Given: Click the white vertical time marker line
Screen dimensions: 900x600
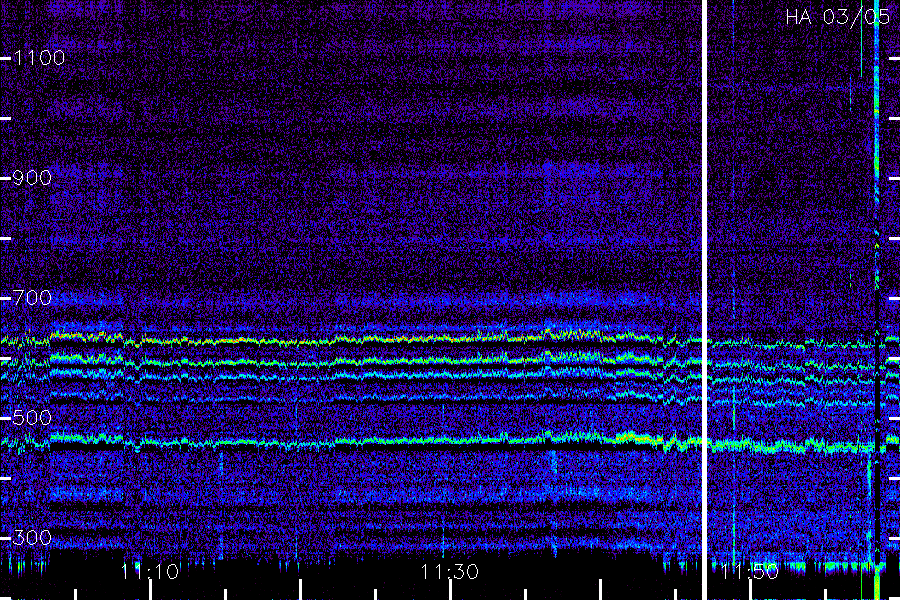Looking at the screenshot, I should pos(704,300).
